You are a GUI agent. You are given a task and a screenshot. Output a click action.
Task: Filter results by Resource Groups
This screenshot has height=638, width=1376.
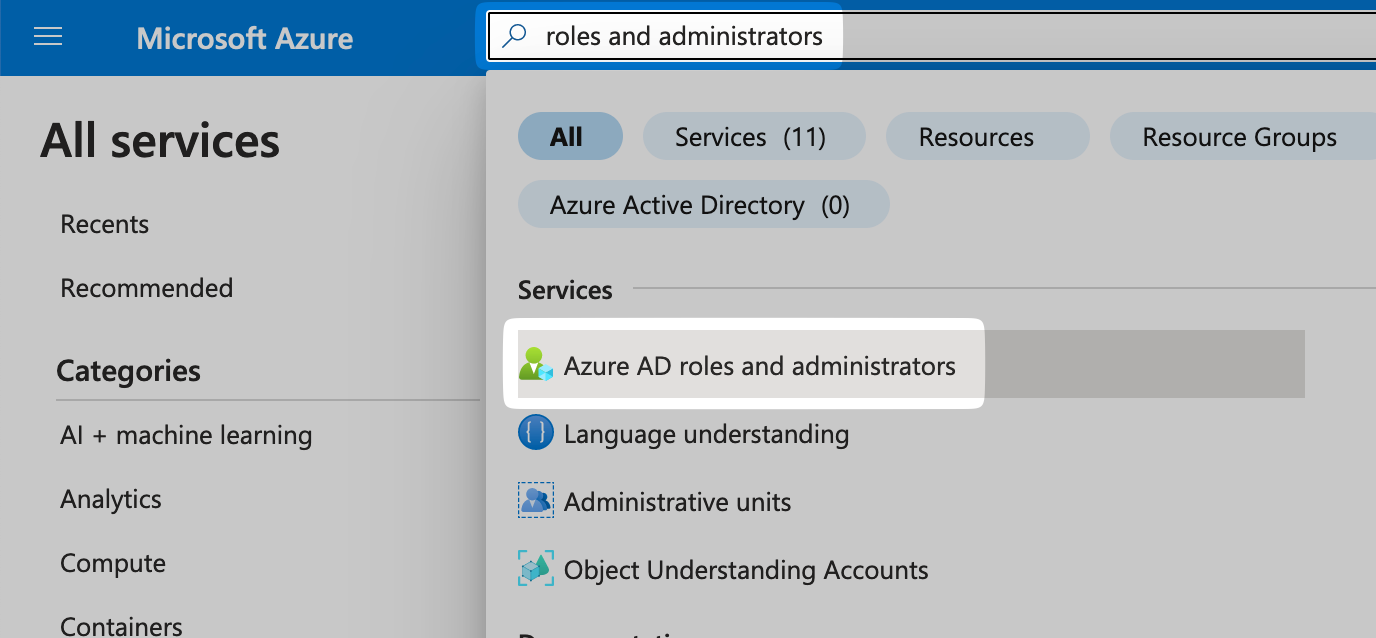1243,137
